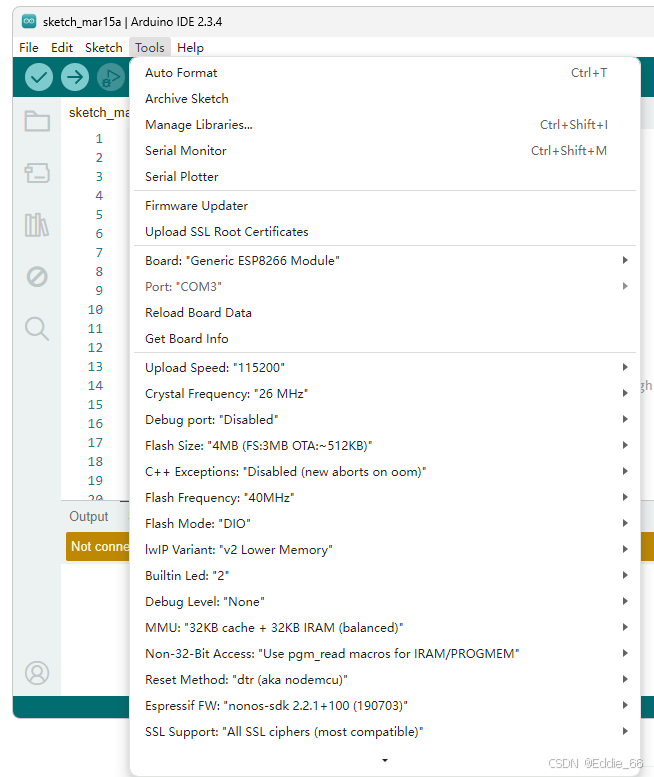The width and height of the screenshot is (654, 777).
Task: Launch Serial Monitor from menu
Action: tap(385, 151)
